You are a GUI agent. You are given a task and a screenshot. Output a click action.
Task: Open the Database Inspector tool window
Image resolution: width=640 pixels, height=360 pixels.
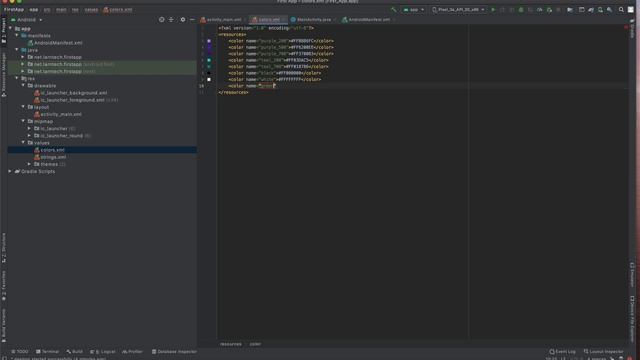point(174,351)
